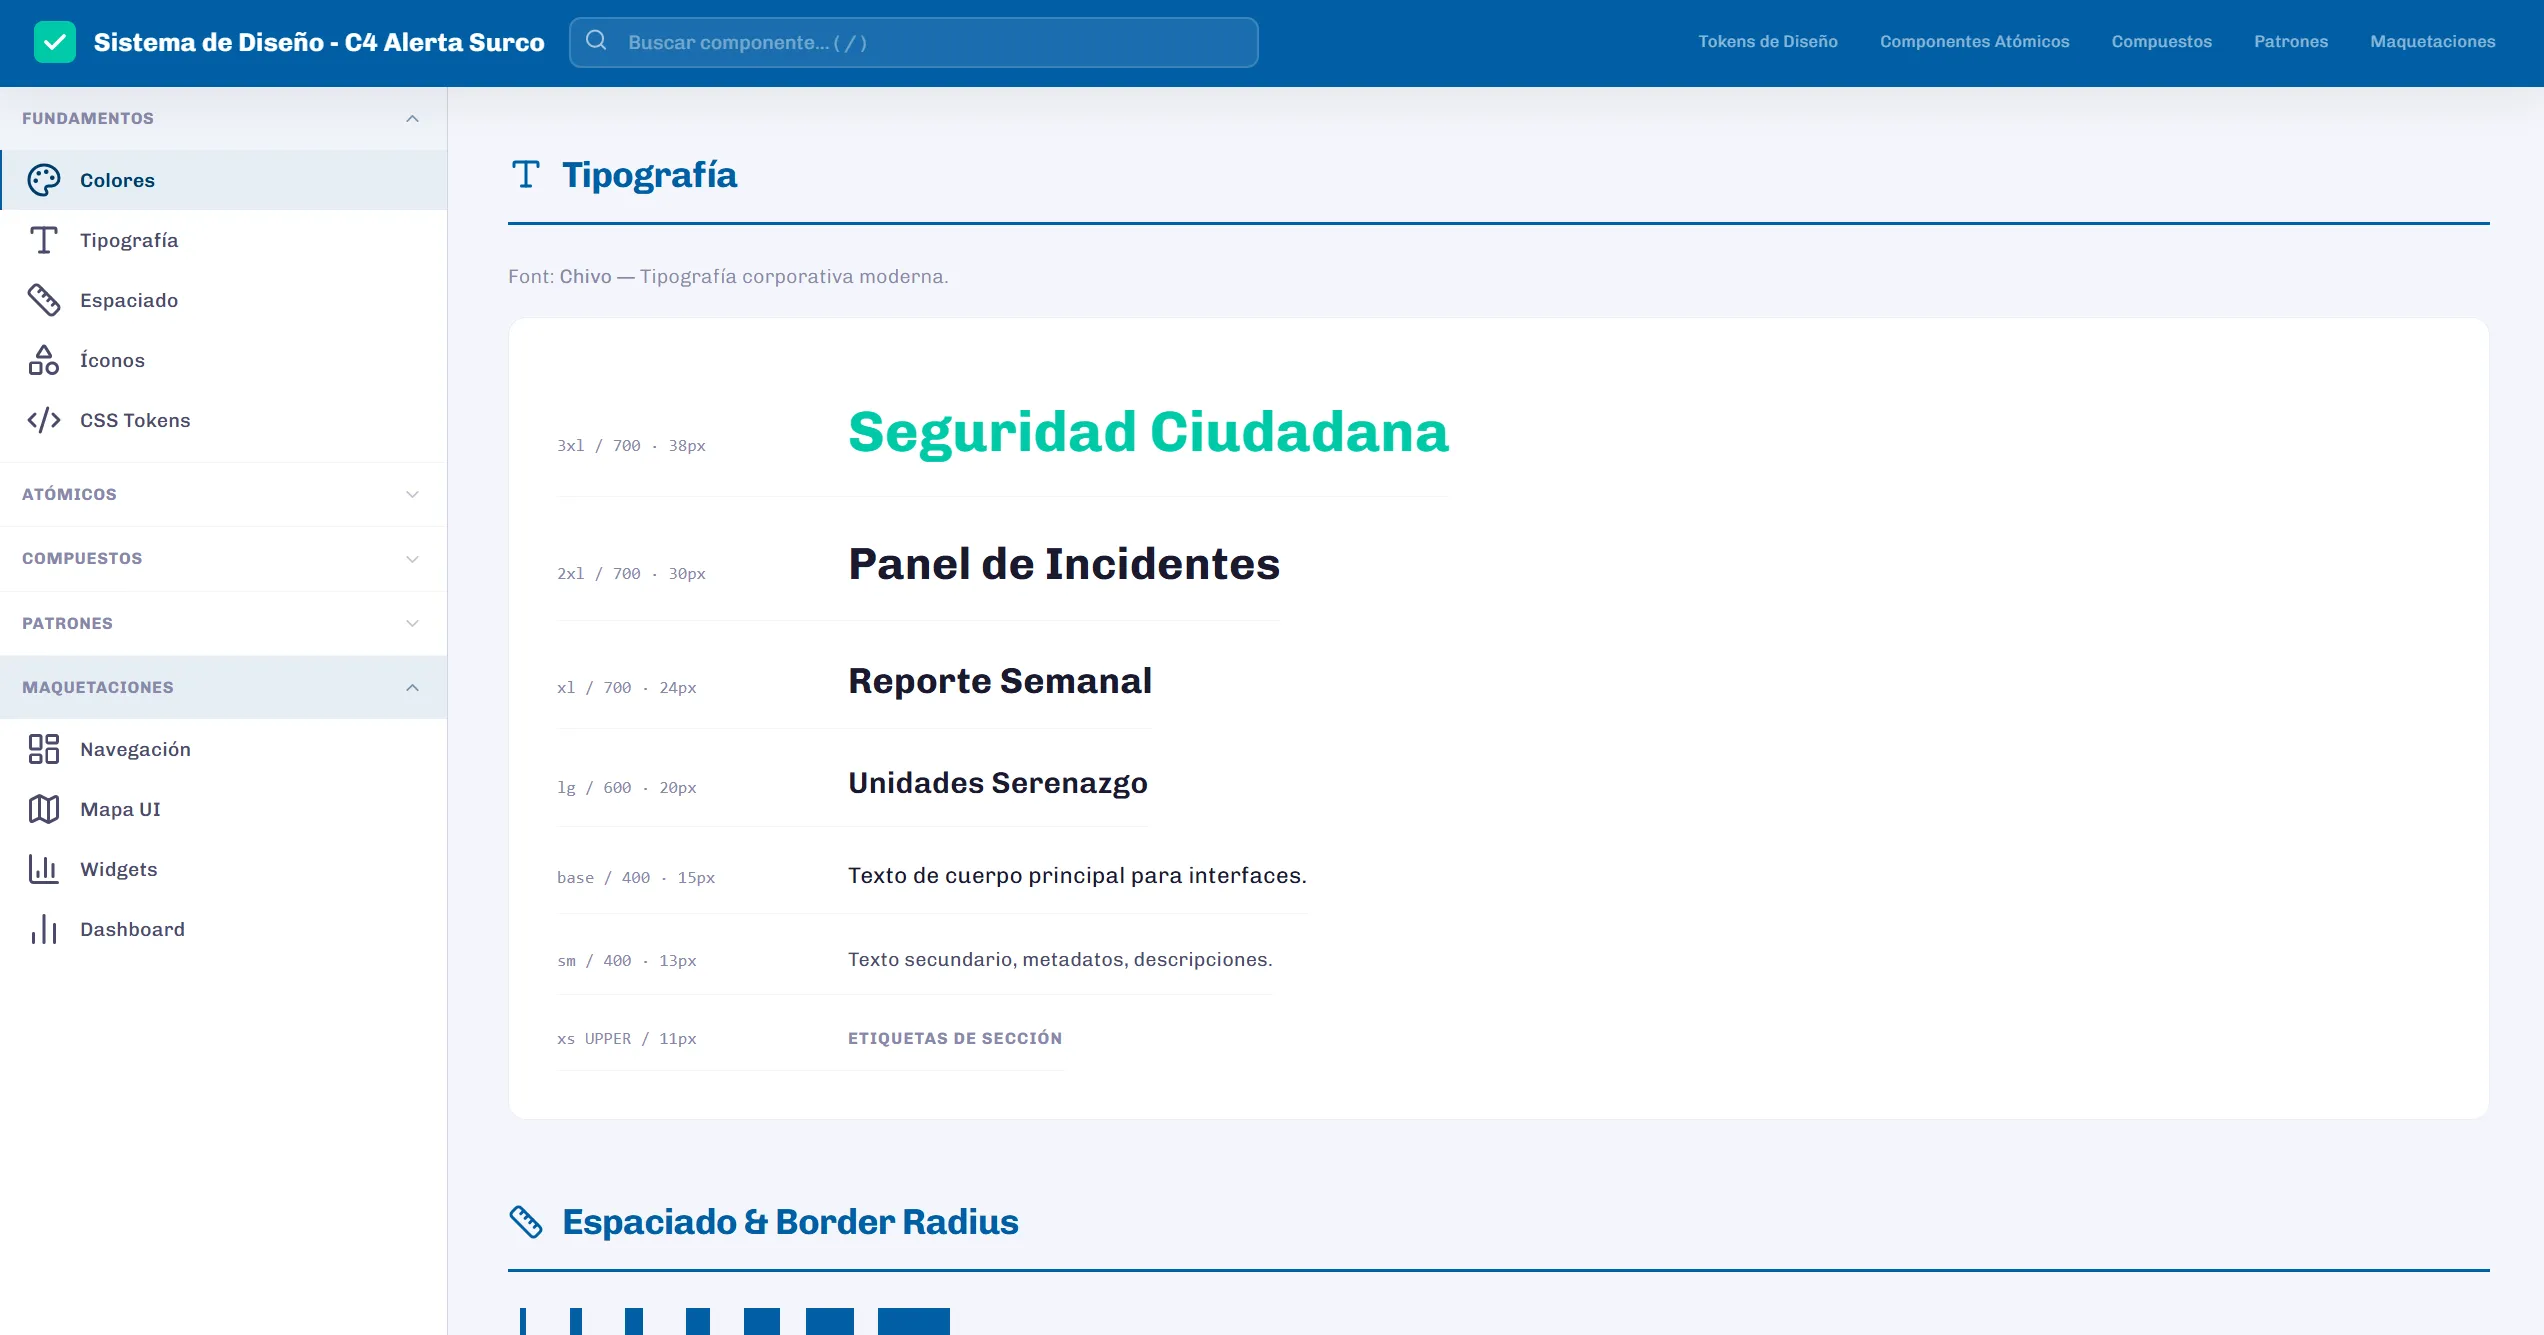The width and height of the screenshot is (2544, 1335).
Task: Click 'Texto de cuerpo principal para interfaces.'
Action: 1077,876
